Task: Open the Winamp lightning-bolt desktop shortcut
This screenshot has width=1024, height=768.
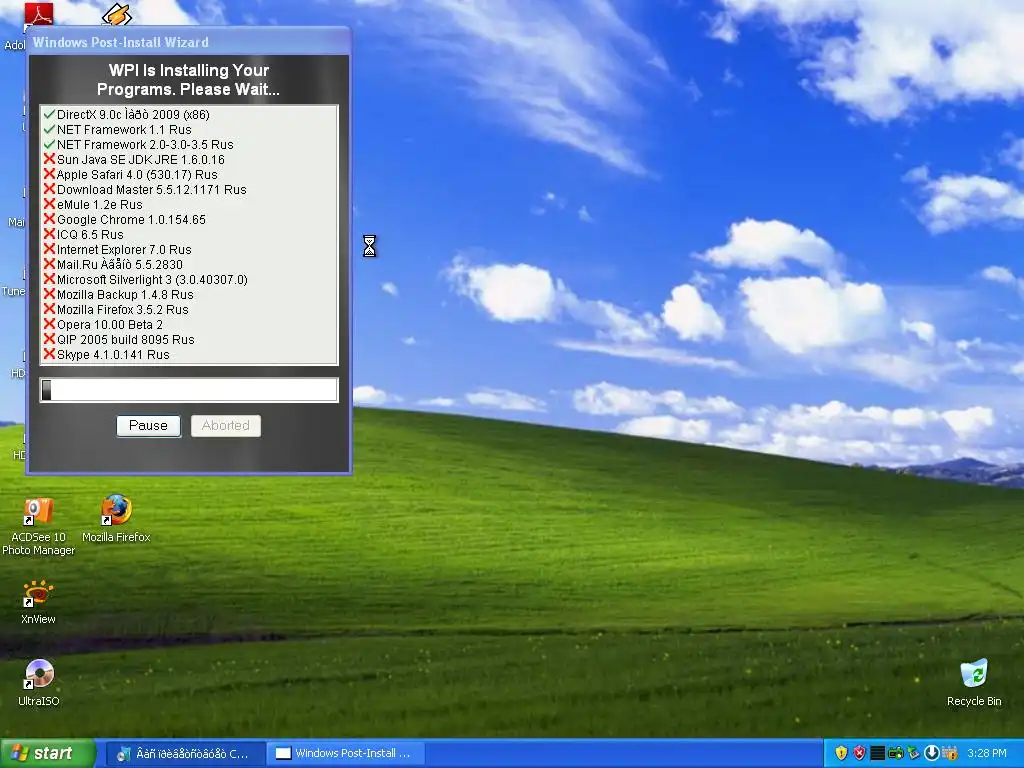Action: tap(117, 14)
